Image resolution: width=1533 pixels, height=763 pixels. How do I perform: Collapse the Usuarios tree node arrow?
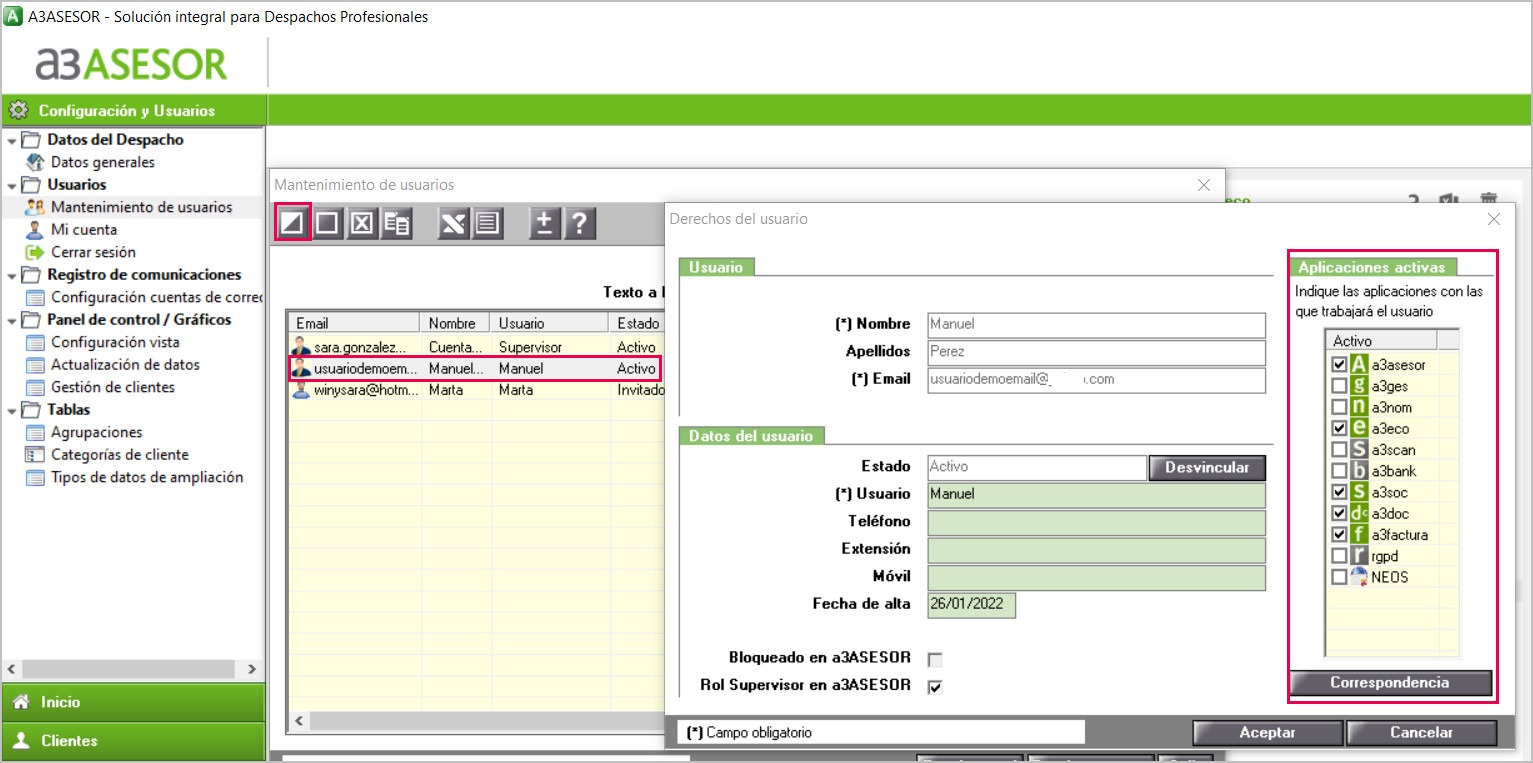click(12, 185)
